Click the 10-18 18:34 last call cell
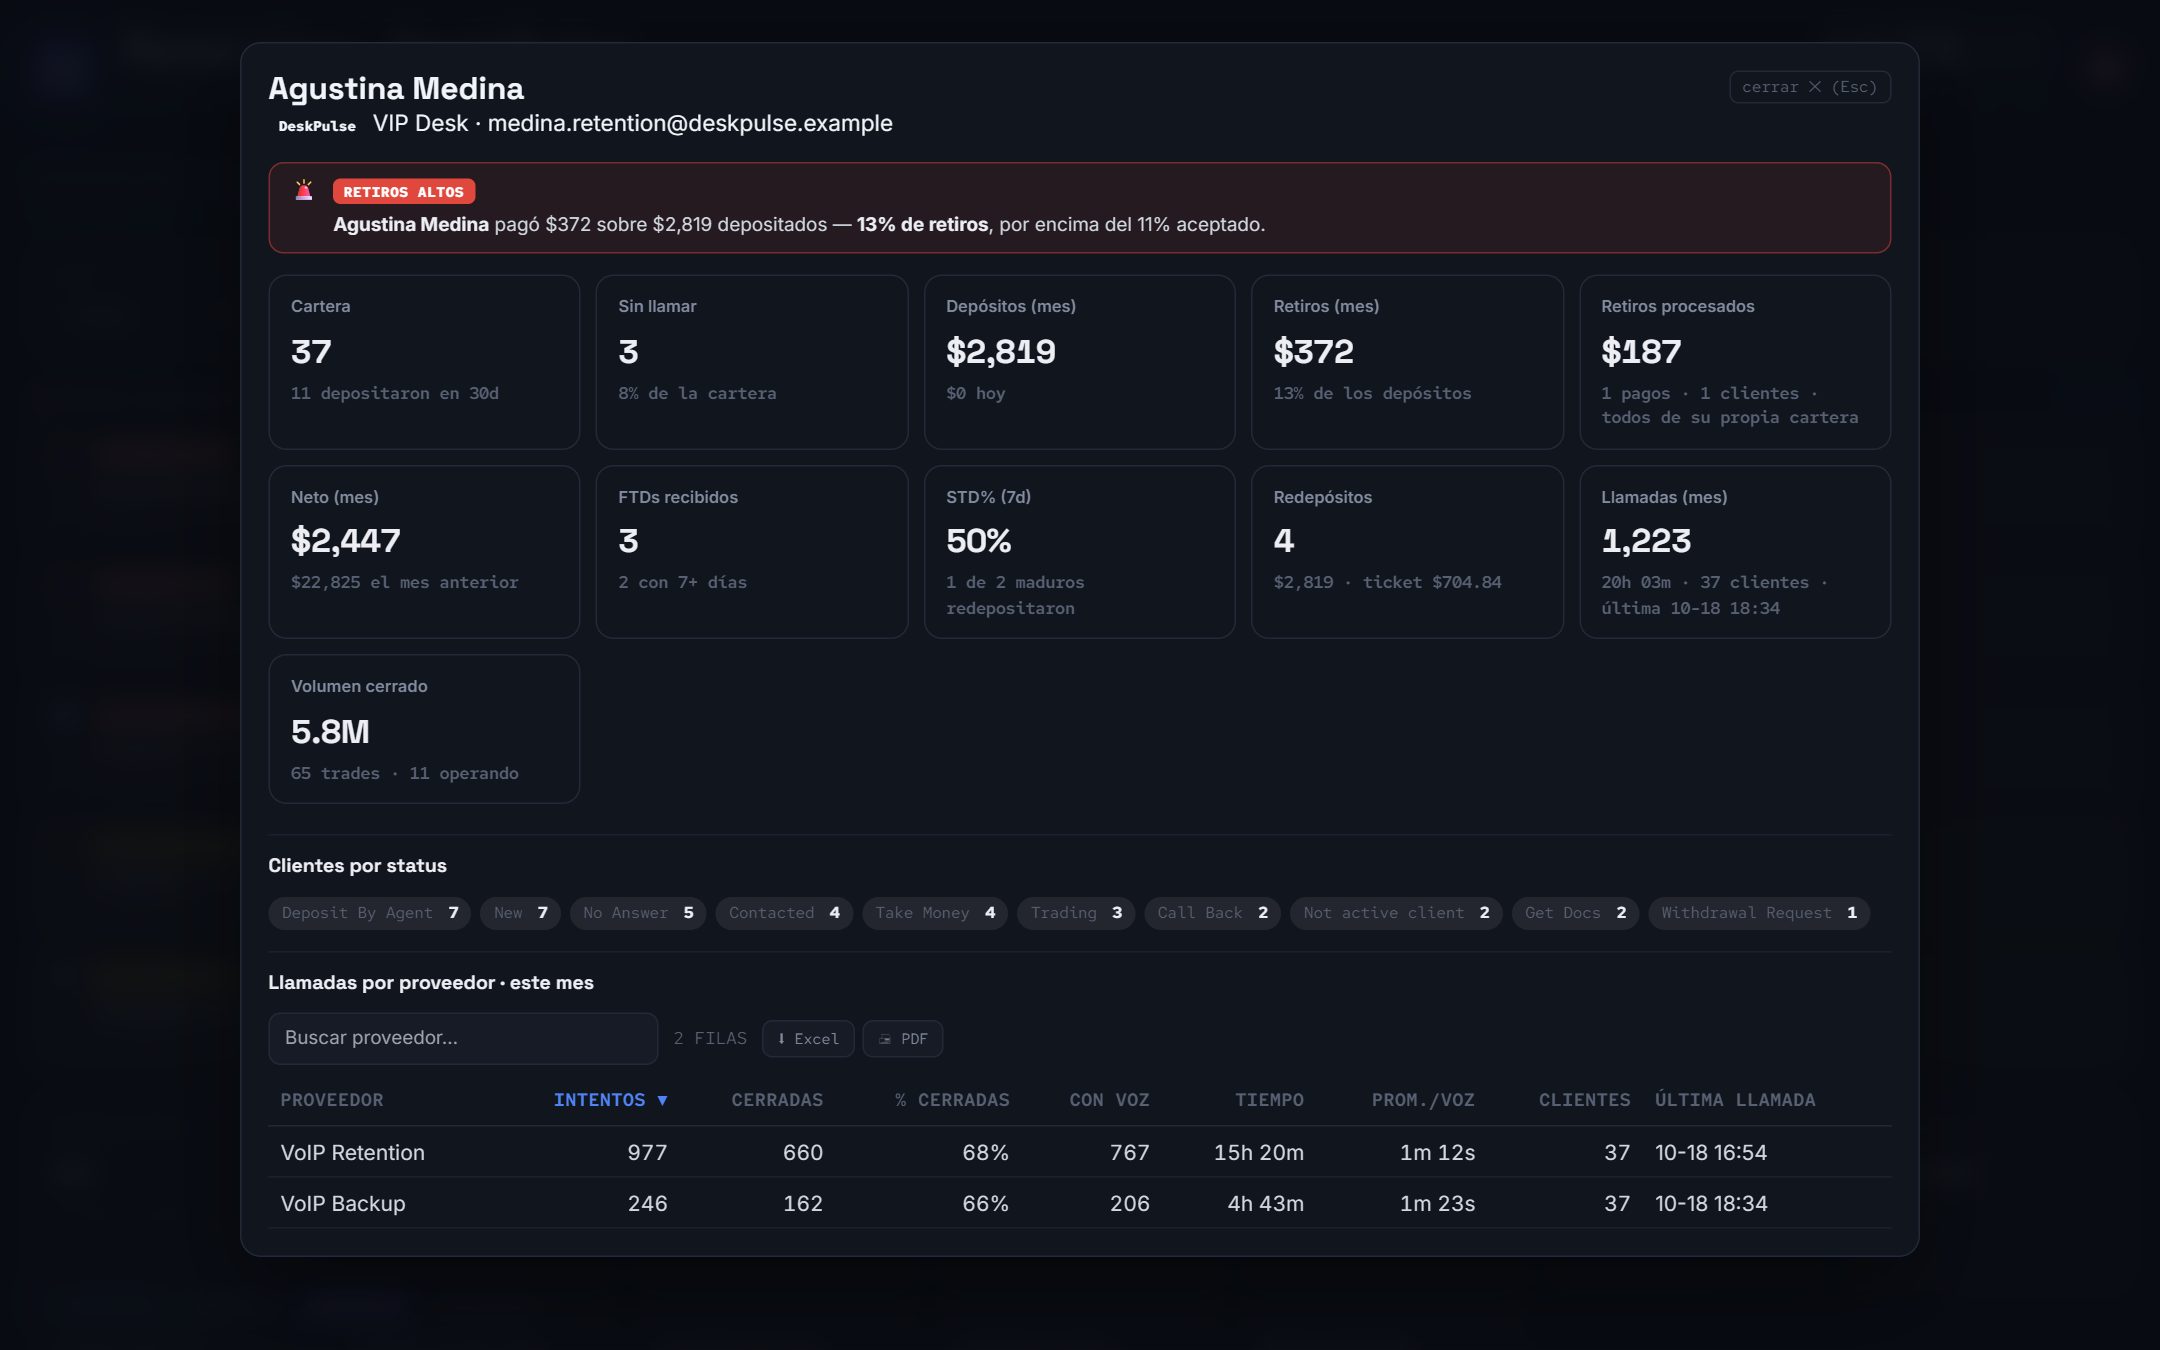Viewport: 2160px width, 1350px height. 1711,1203
